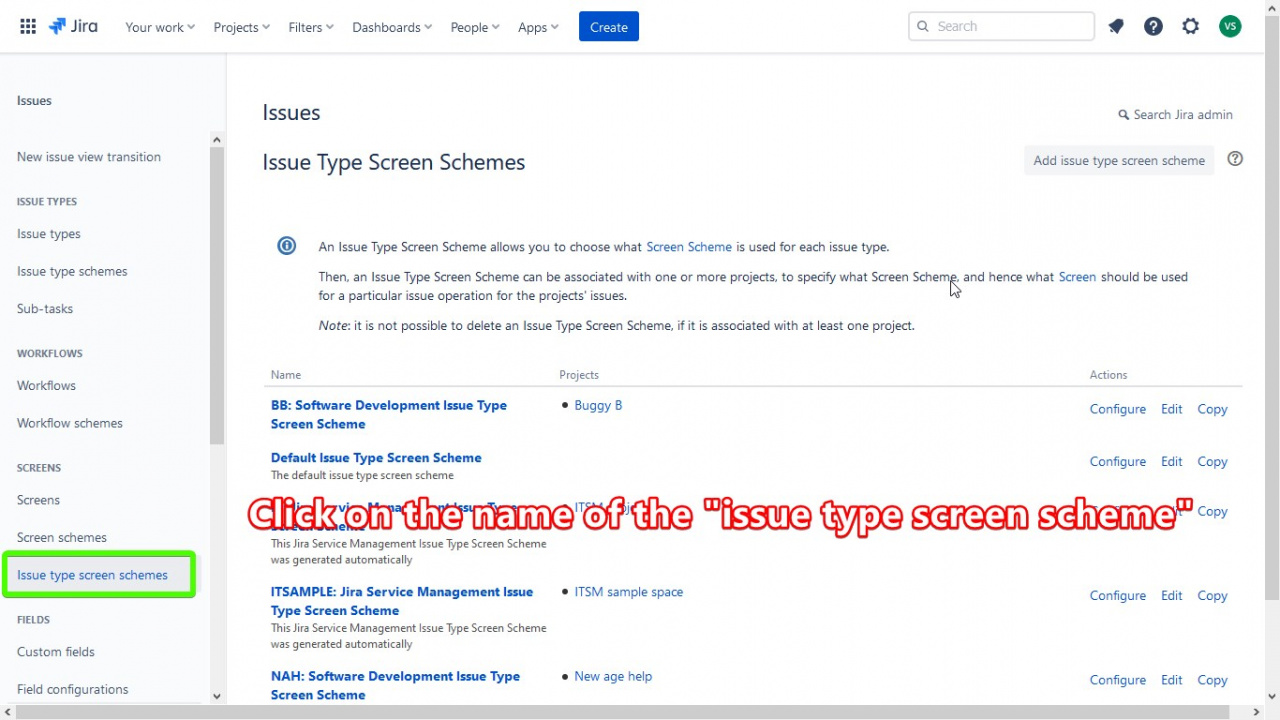1280x720 pixels.
Task: Click the sidebar scroll up arrow
Action: tap(217, 140)
